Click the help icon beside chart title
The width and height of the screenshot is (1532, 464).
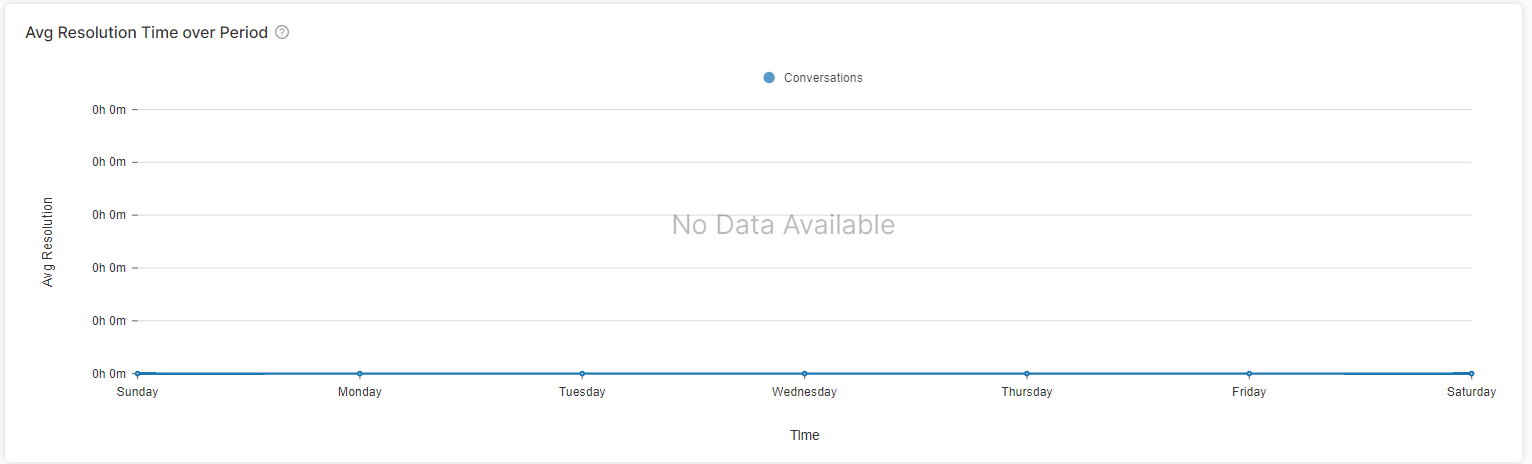point(282,32)
